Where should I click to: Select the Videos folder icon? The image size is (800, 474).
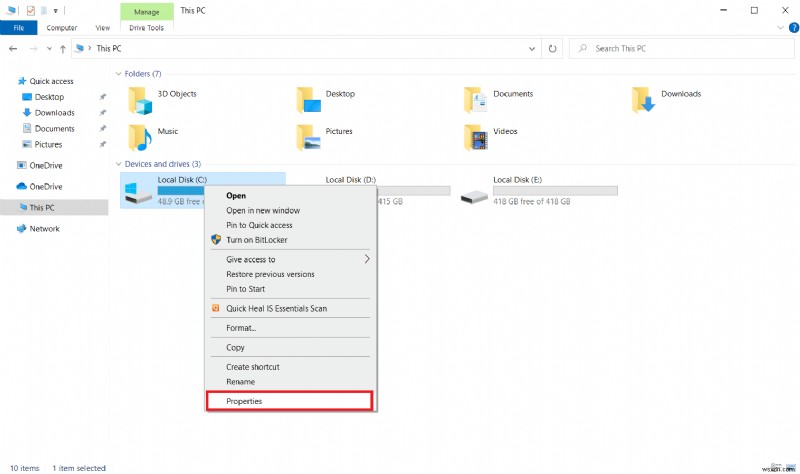tap(476, 138)
